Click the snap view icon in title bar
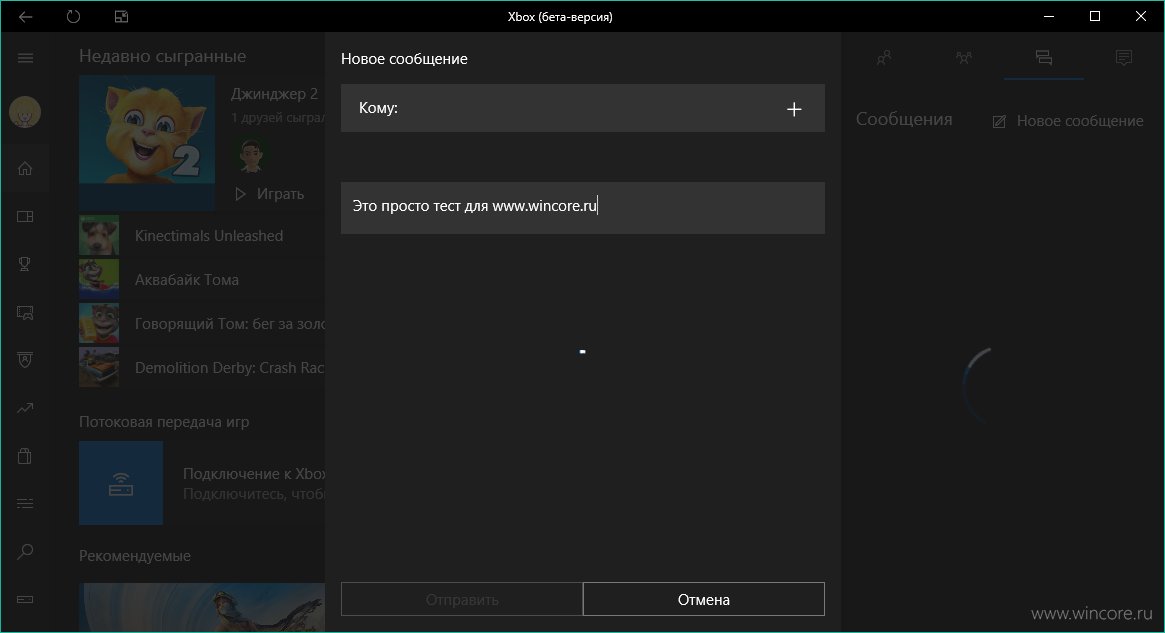The height and width of the screenshot is (633, 1165). coord(121,16)
